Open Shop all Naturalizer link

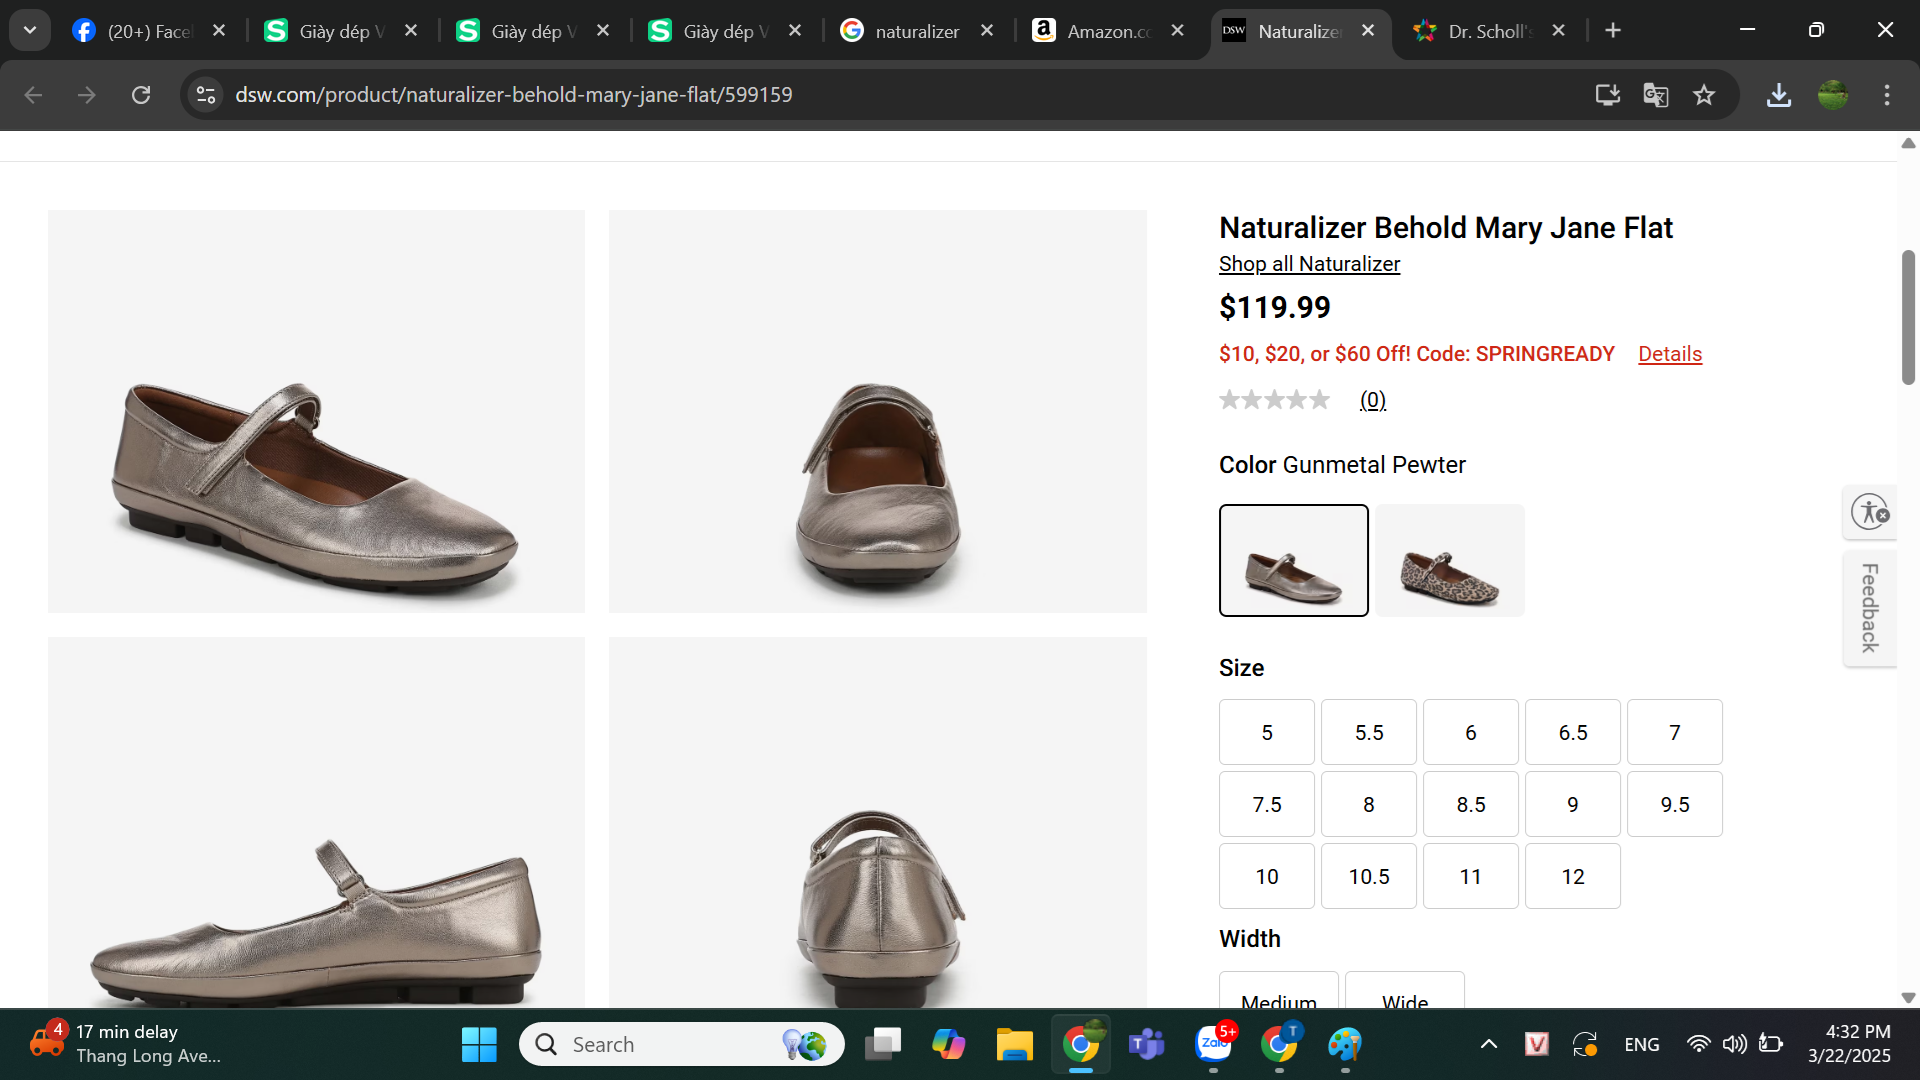[1309, 264]
